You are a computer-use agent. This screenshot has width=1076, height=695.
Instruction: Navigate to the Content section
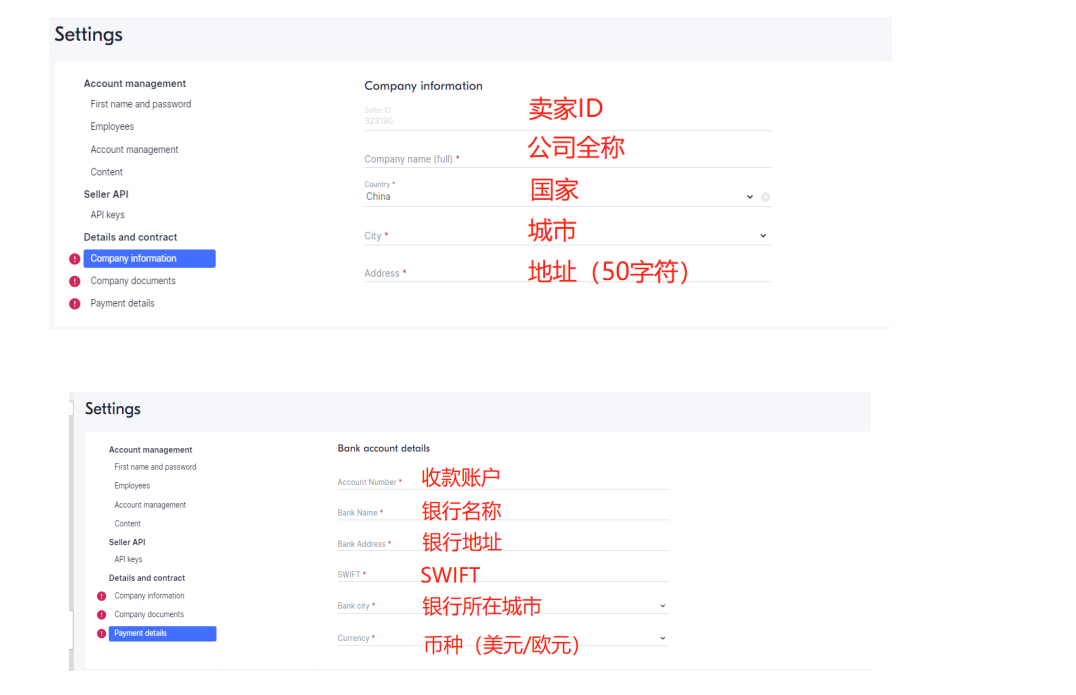pos(106,171)
